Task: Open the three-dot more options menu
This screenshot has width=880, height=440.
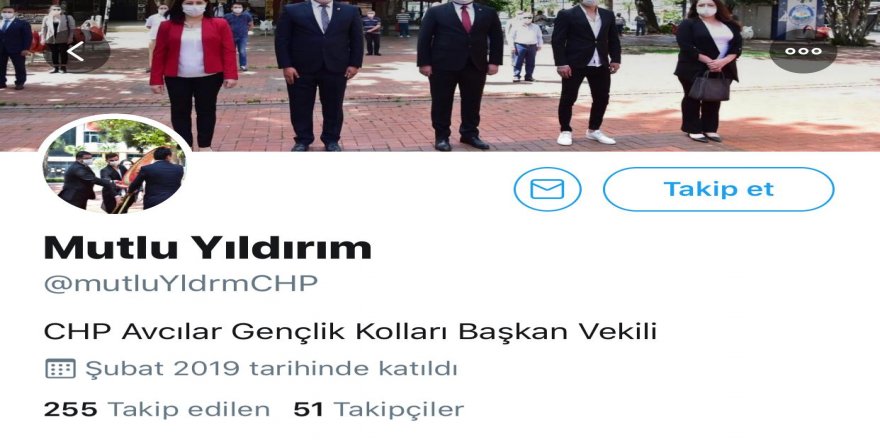Action: point(803,51)
